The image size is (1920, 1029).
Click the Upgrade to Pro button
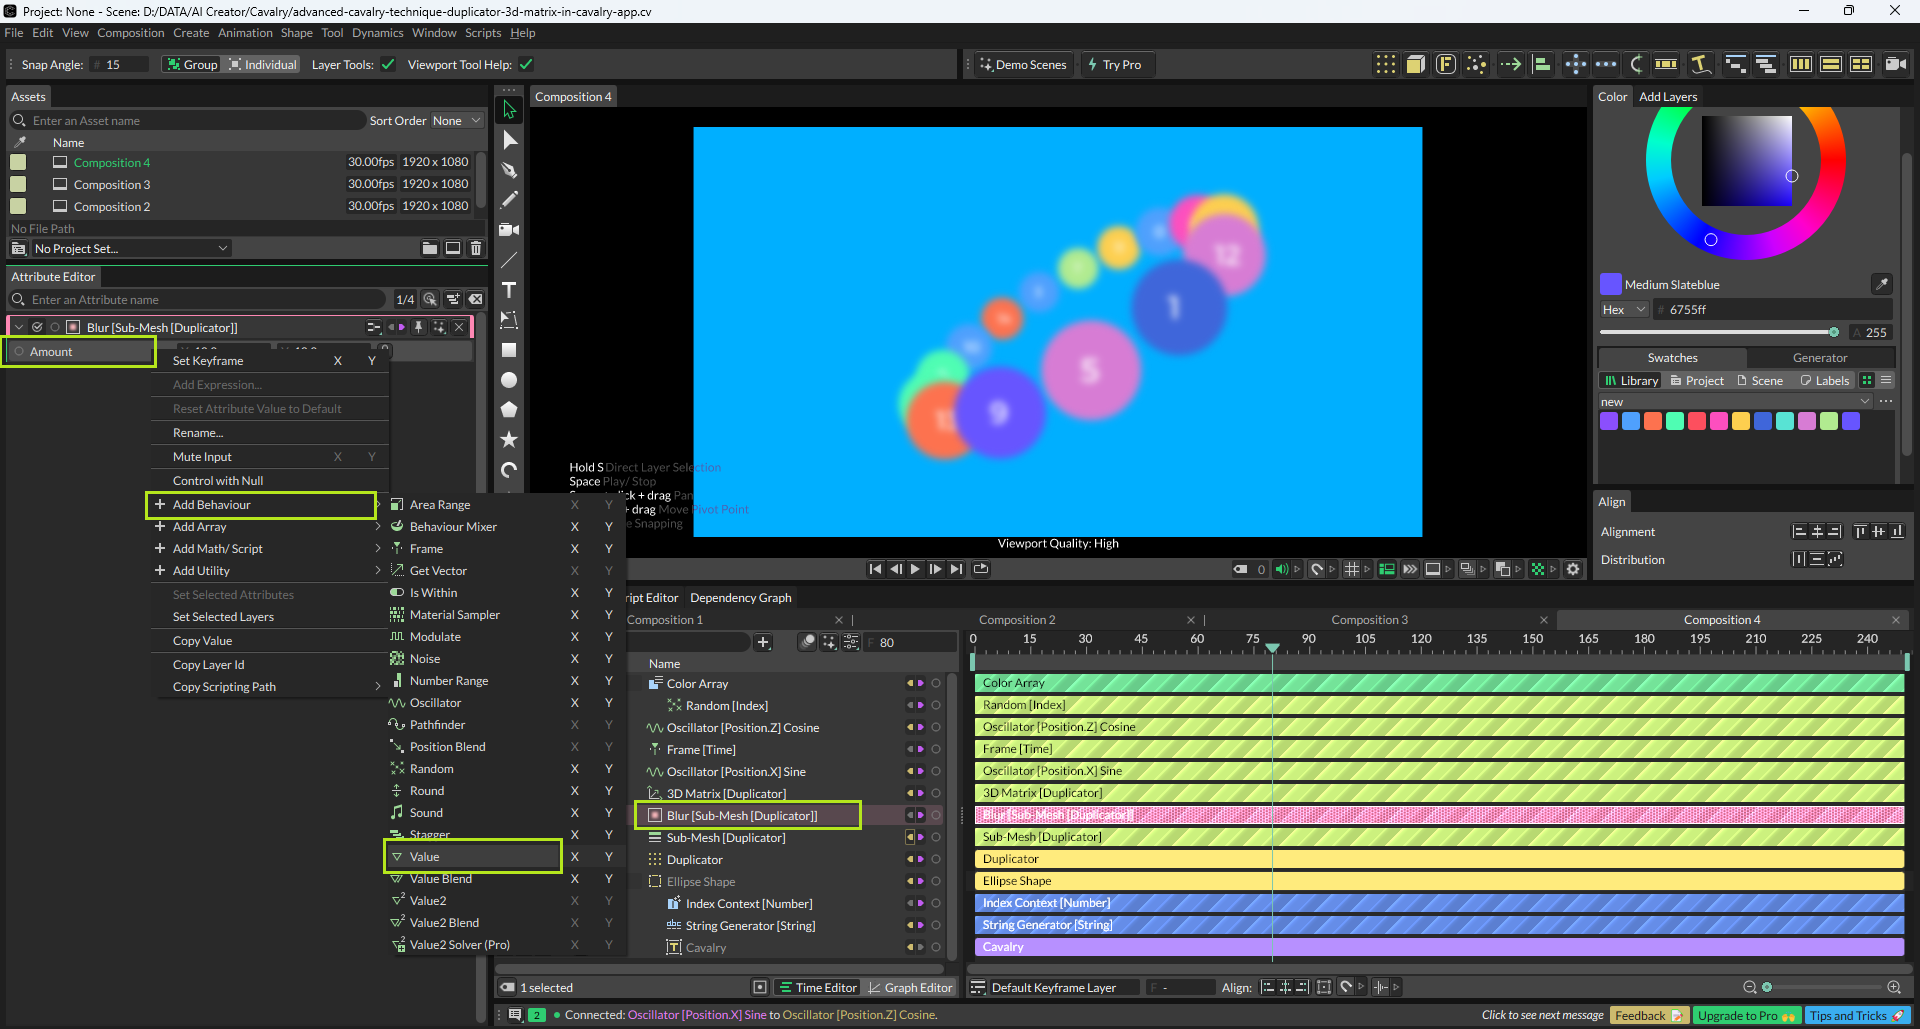click(x=1745, y=1015)
